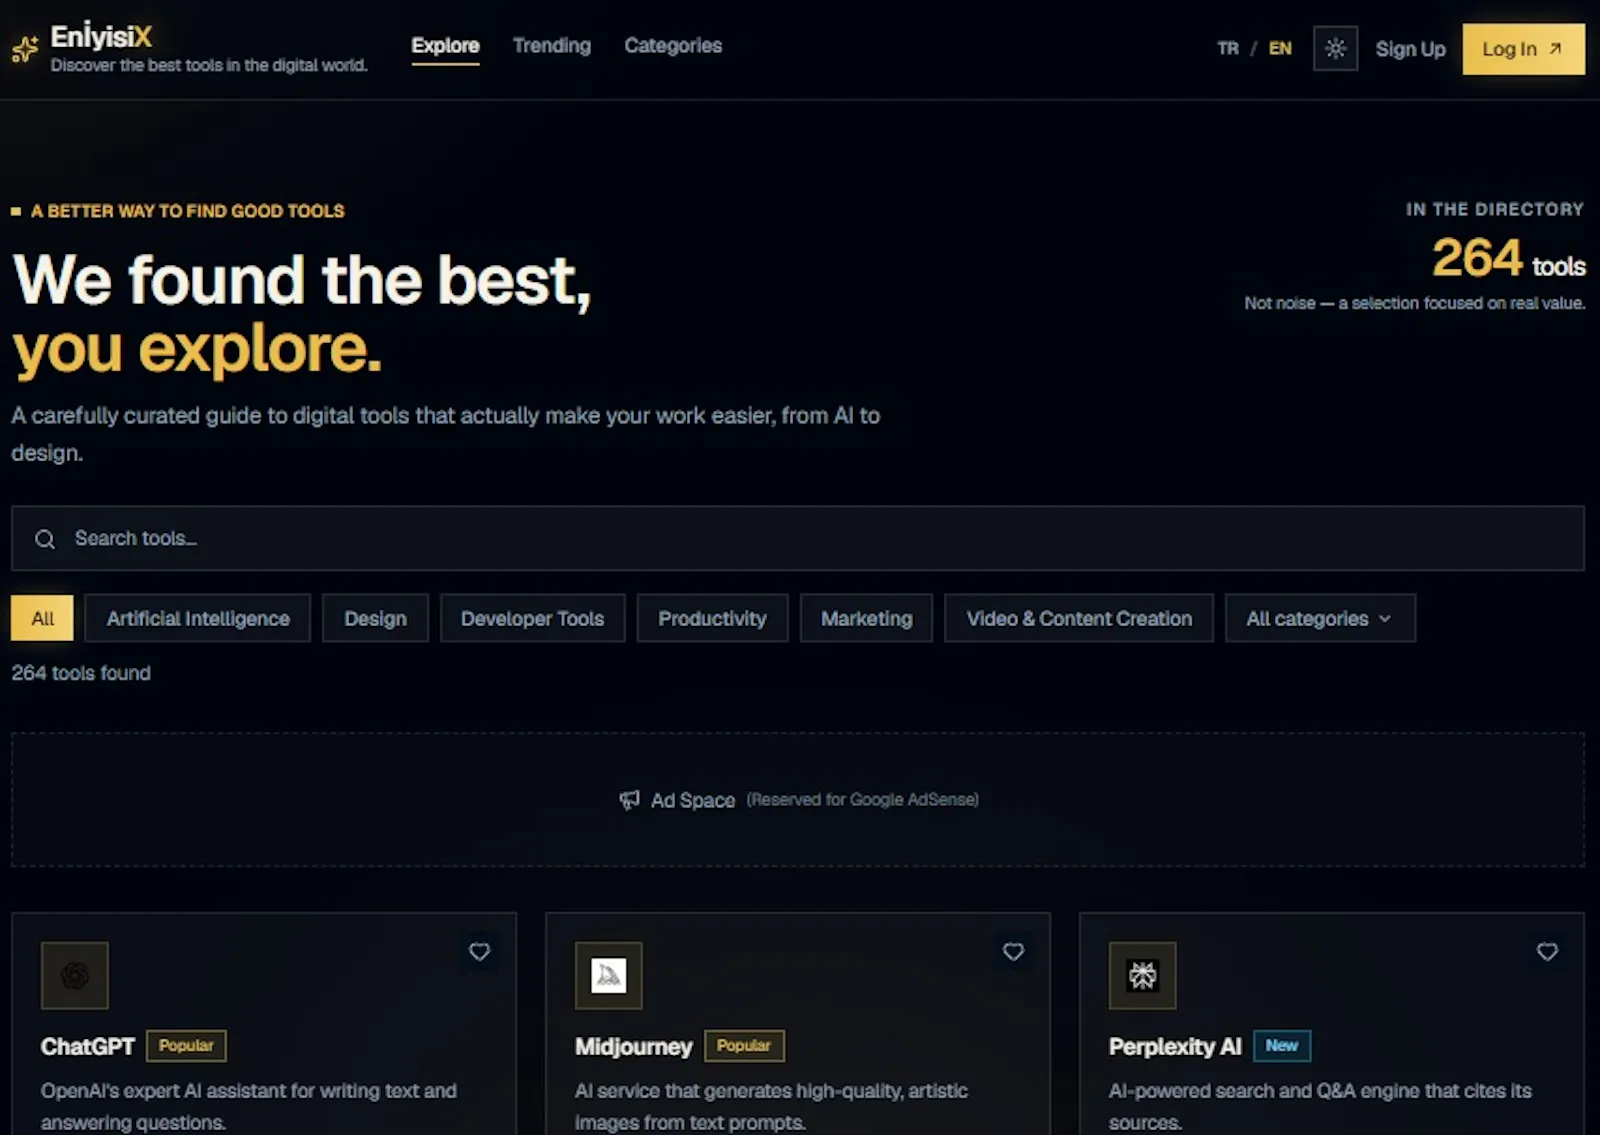Open the Perplexity AI tool title
1600x1135 pixels.
[1175, 1046]
